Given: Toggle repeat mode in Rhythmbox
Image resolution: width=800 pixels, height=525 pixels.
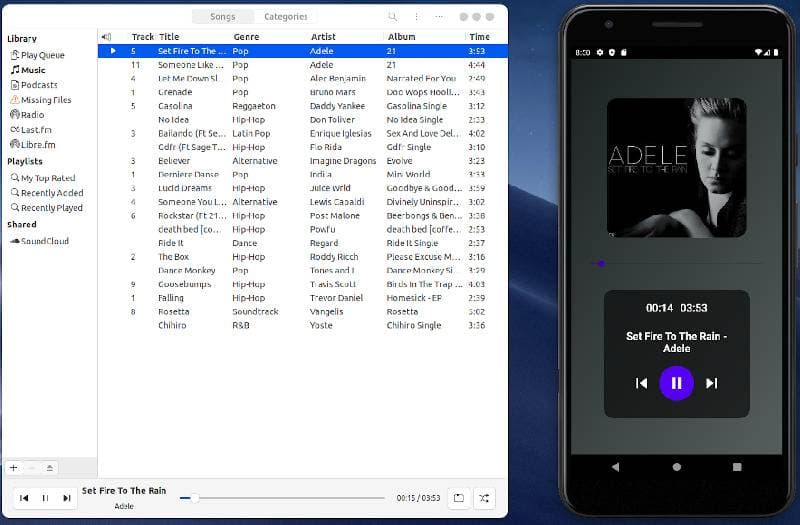Looking at the screenshot, I should pyautogui.click(x=459, y=498).
